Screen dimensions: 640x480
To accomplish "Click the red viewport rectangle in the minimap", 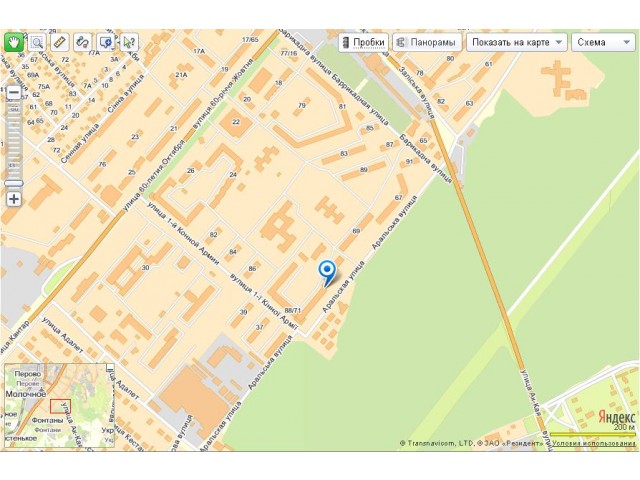I will pyautogui.click(x=60, y=407).
